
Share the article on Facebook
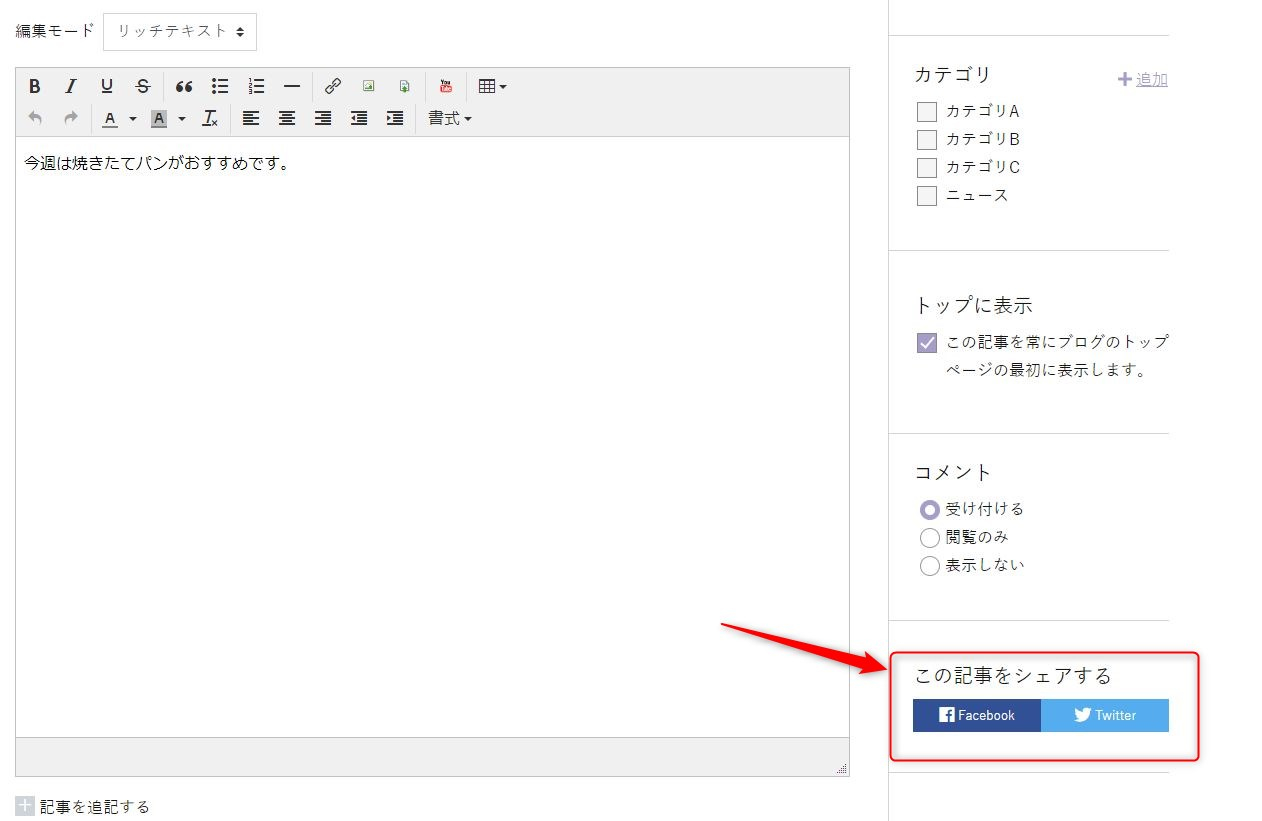point(977,715)
